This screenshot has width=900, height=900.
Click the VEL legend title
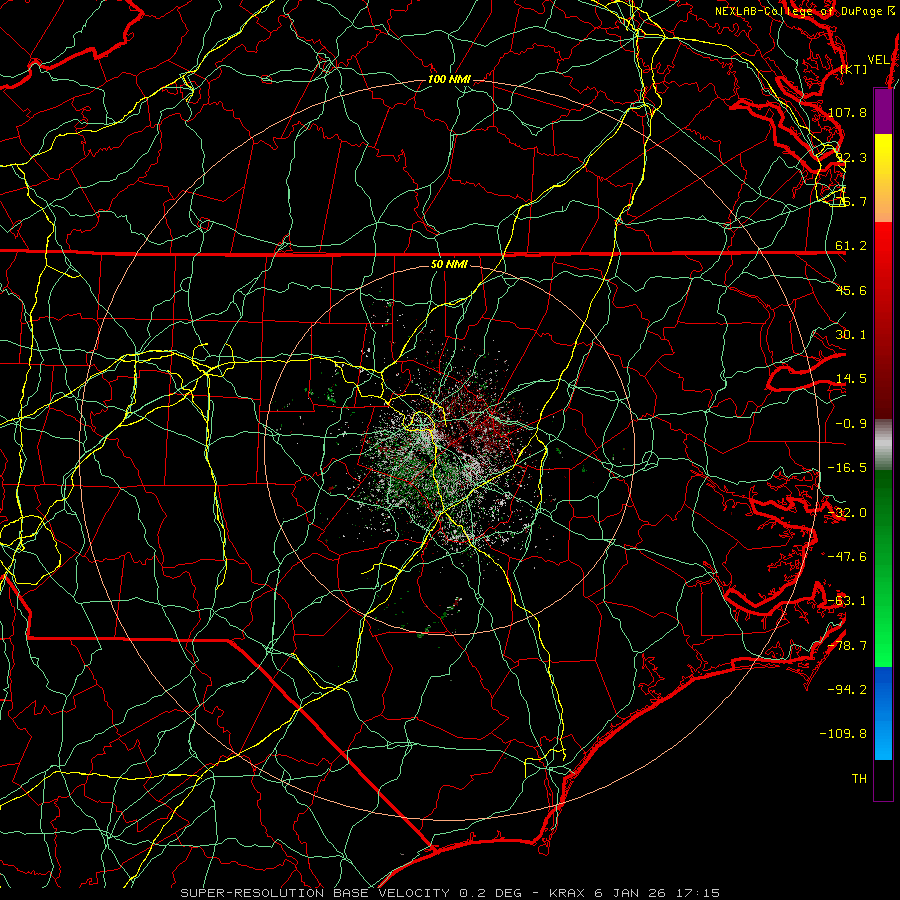tap(878, 60)
